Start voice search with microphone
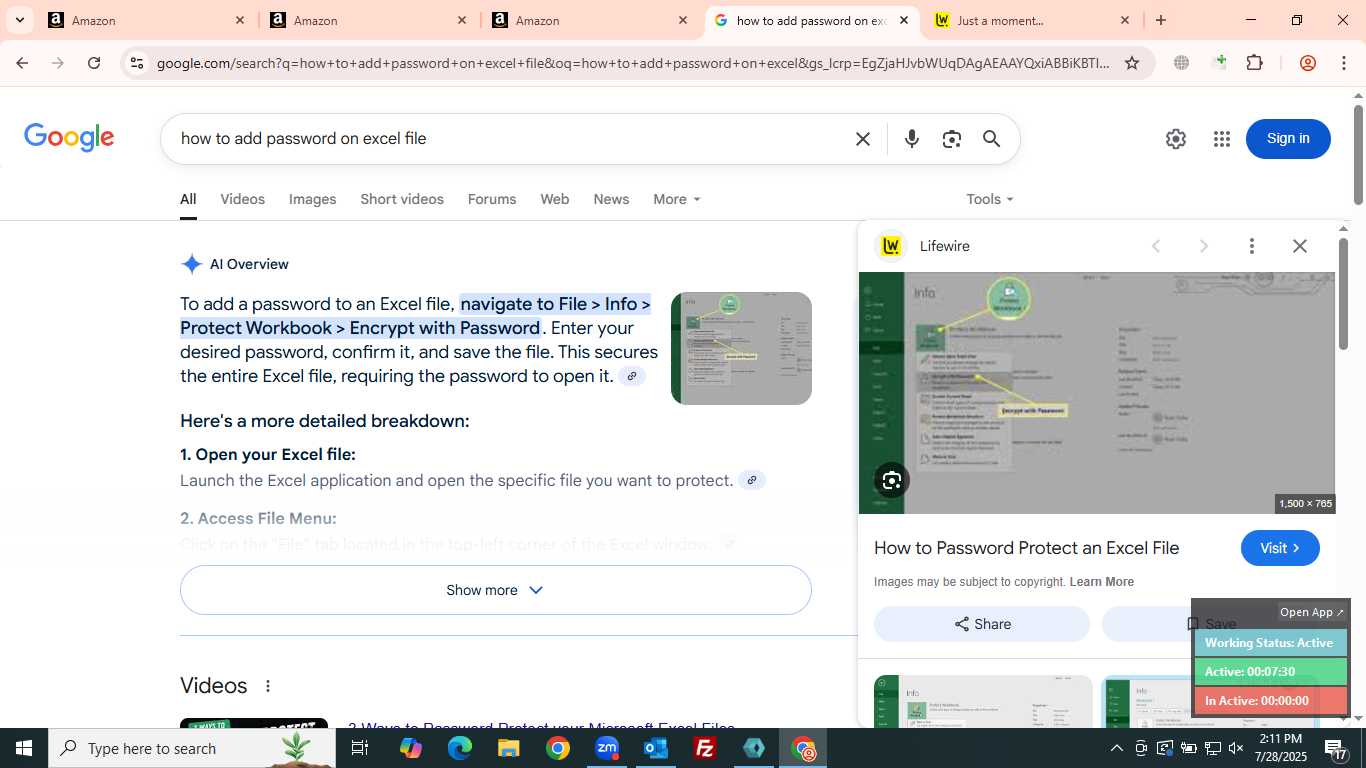 point(911,139)
